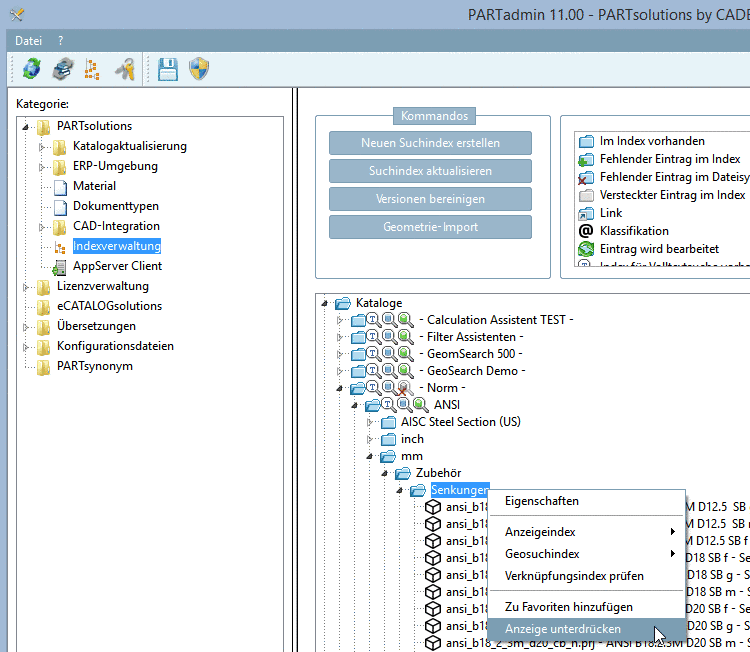Open the Datei menu

[x=28, y=41]
